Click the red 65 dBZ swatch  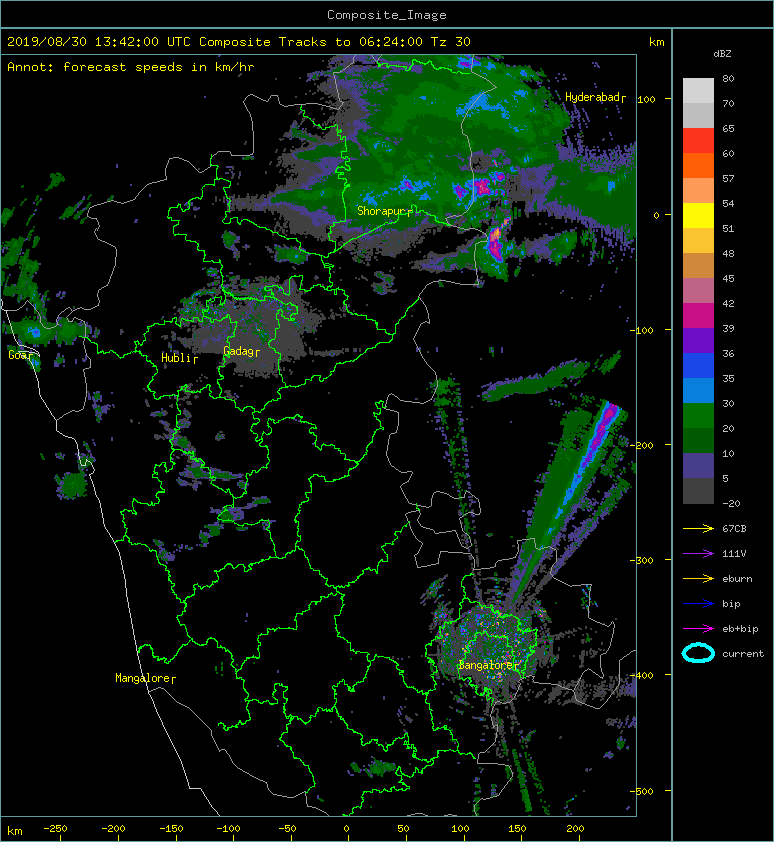[698, 141]
